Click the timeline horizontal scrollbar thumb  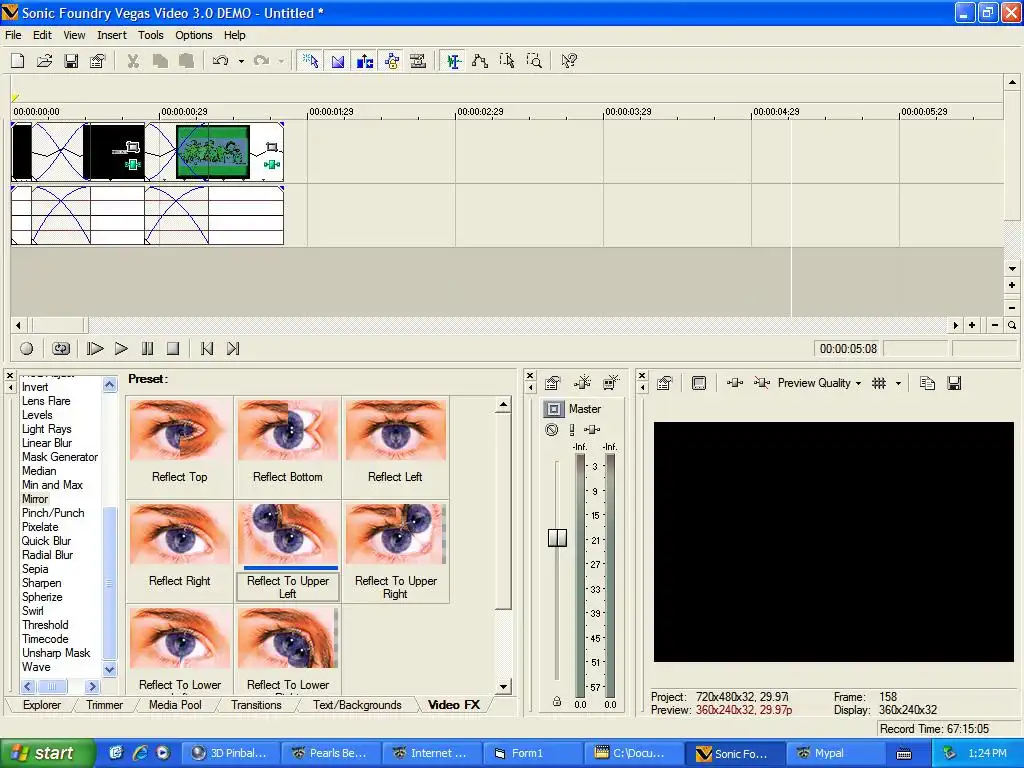59,325
